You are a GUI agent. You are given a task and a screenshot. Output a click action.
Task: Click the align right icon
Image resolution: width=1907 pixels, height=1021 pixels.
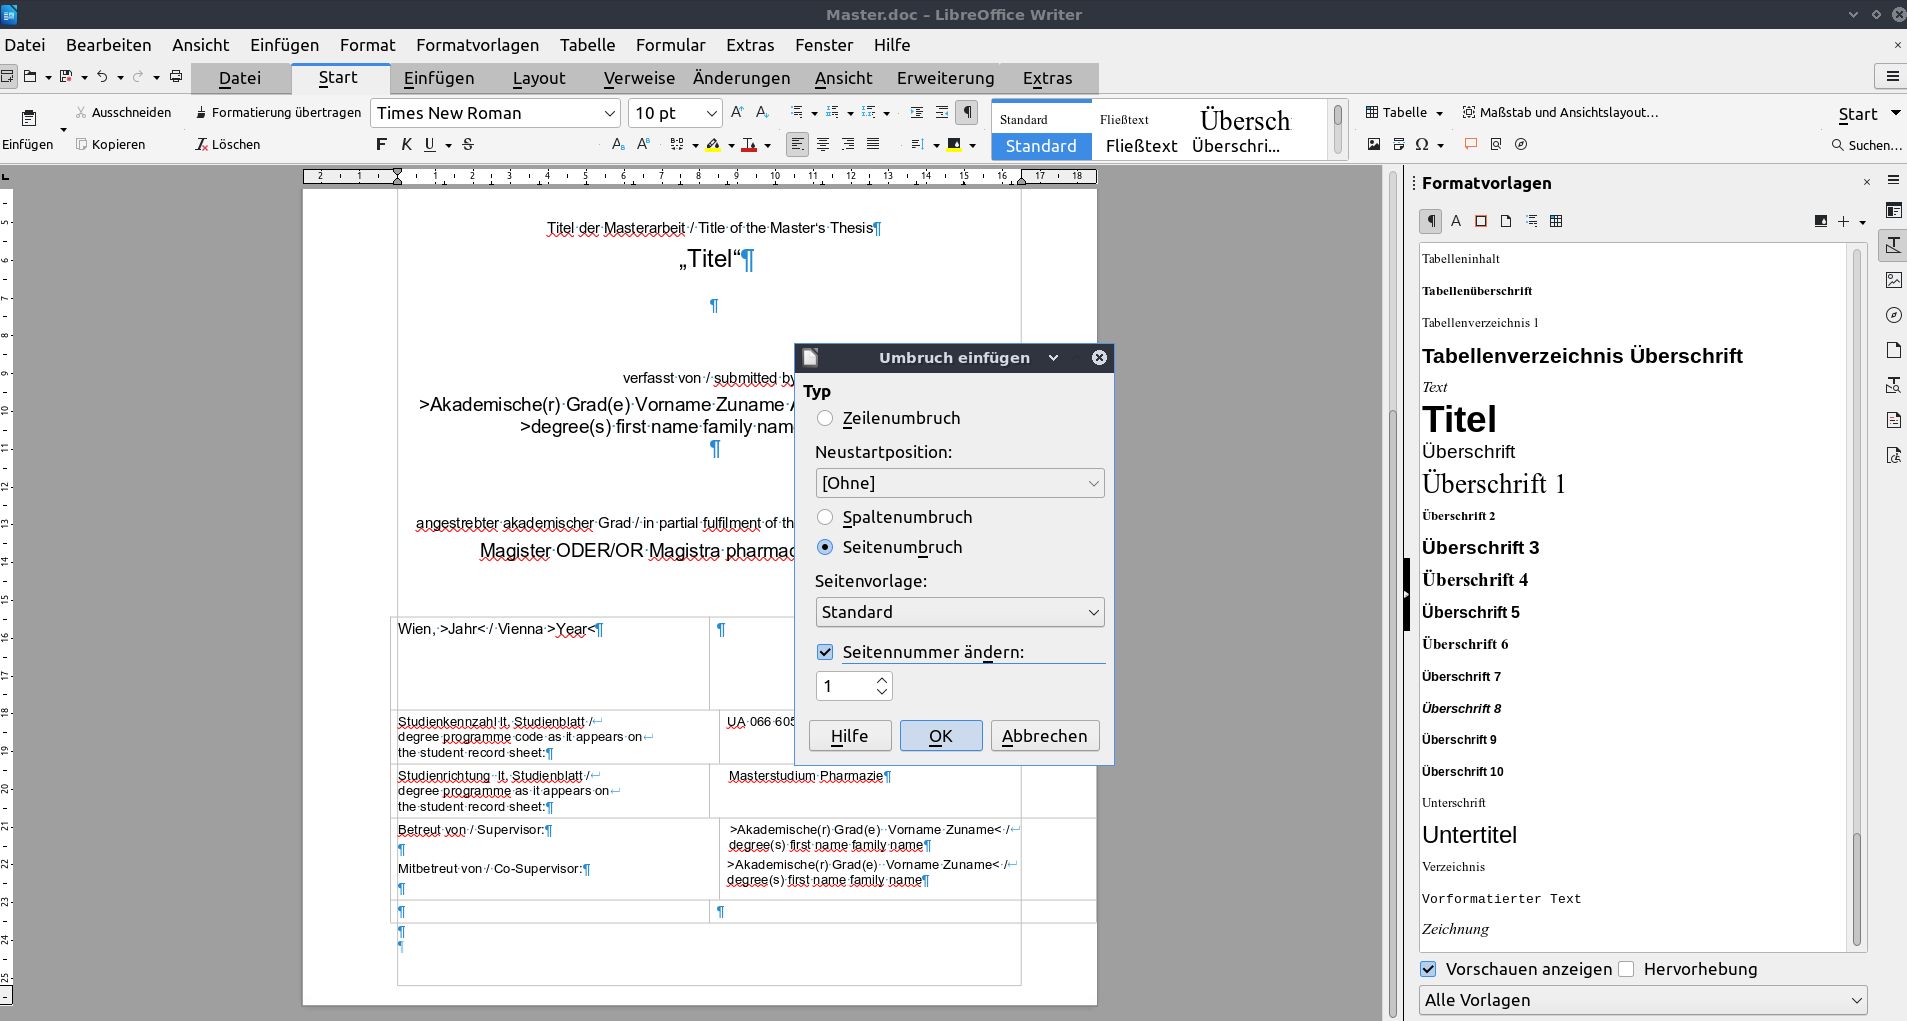click(848, 145)
